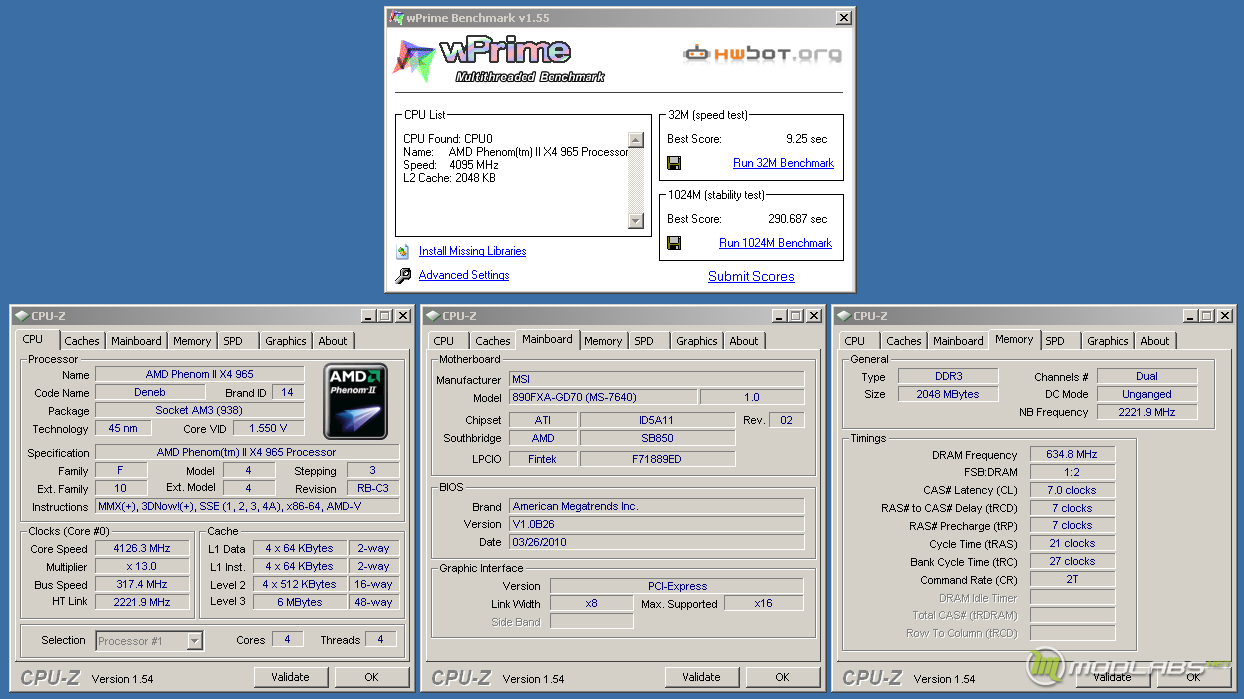
Task: Open Memory tab in the Mainboard window
Action: pyautogui.click(x=603, y=341)
